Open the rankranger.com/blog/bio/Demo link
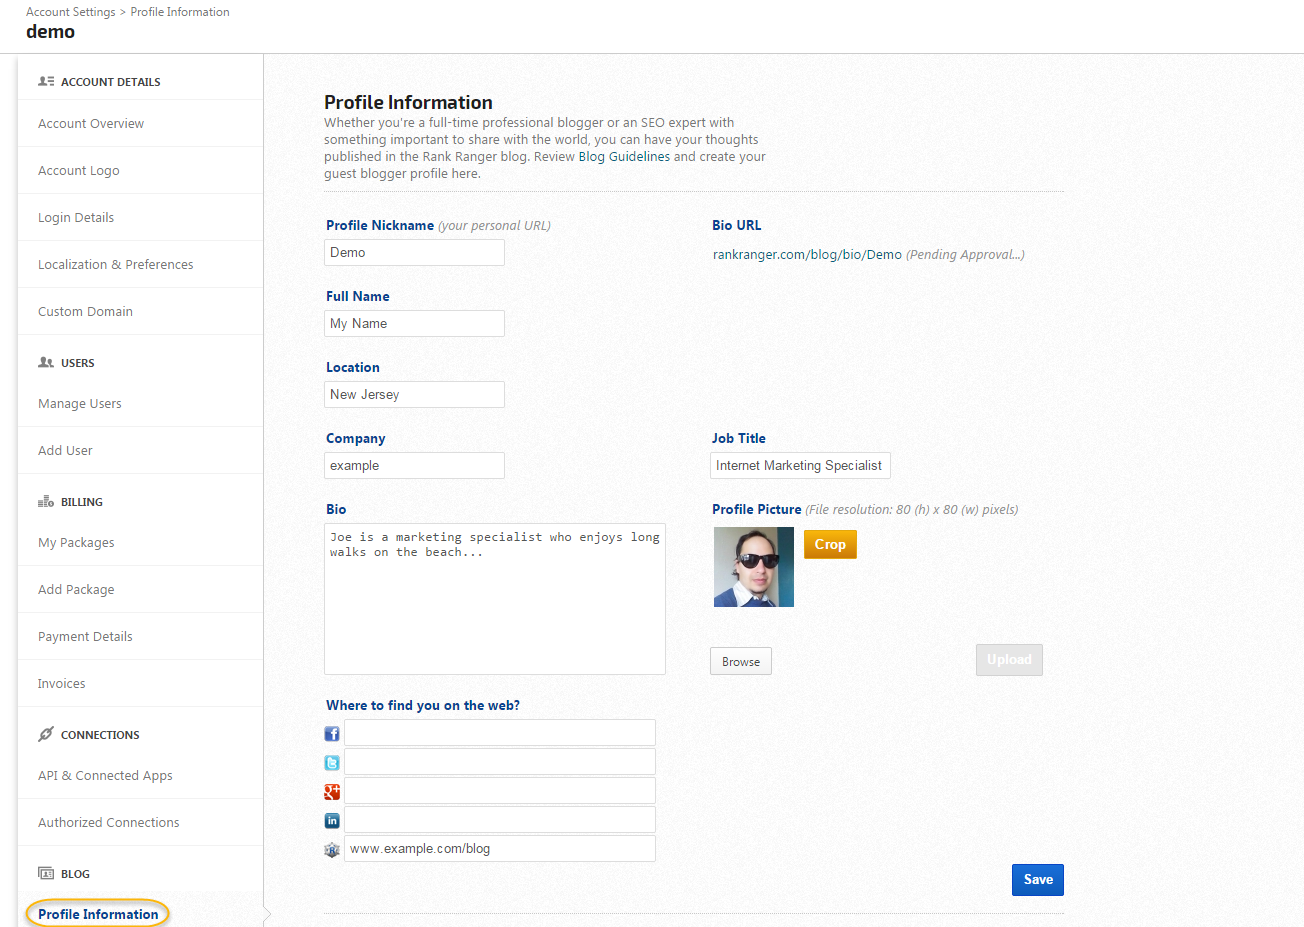This screenshot has height=927, width=1304. [807, 255]
